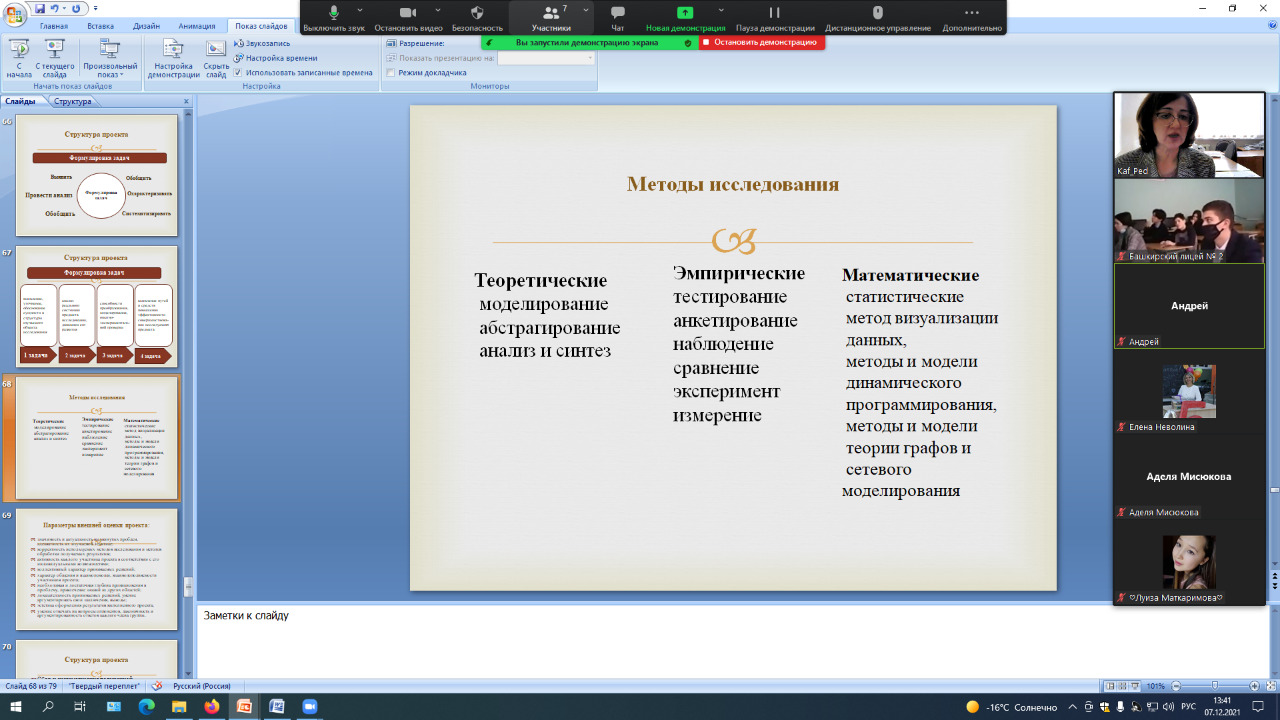Screen dimensions: 1280x720
Task: Open Zoom Безопасность options
Action: point(477,18)
